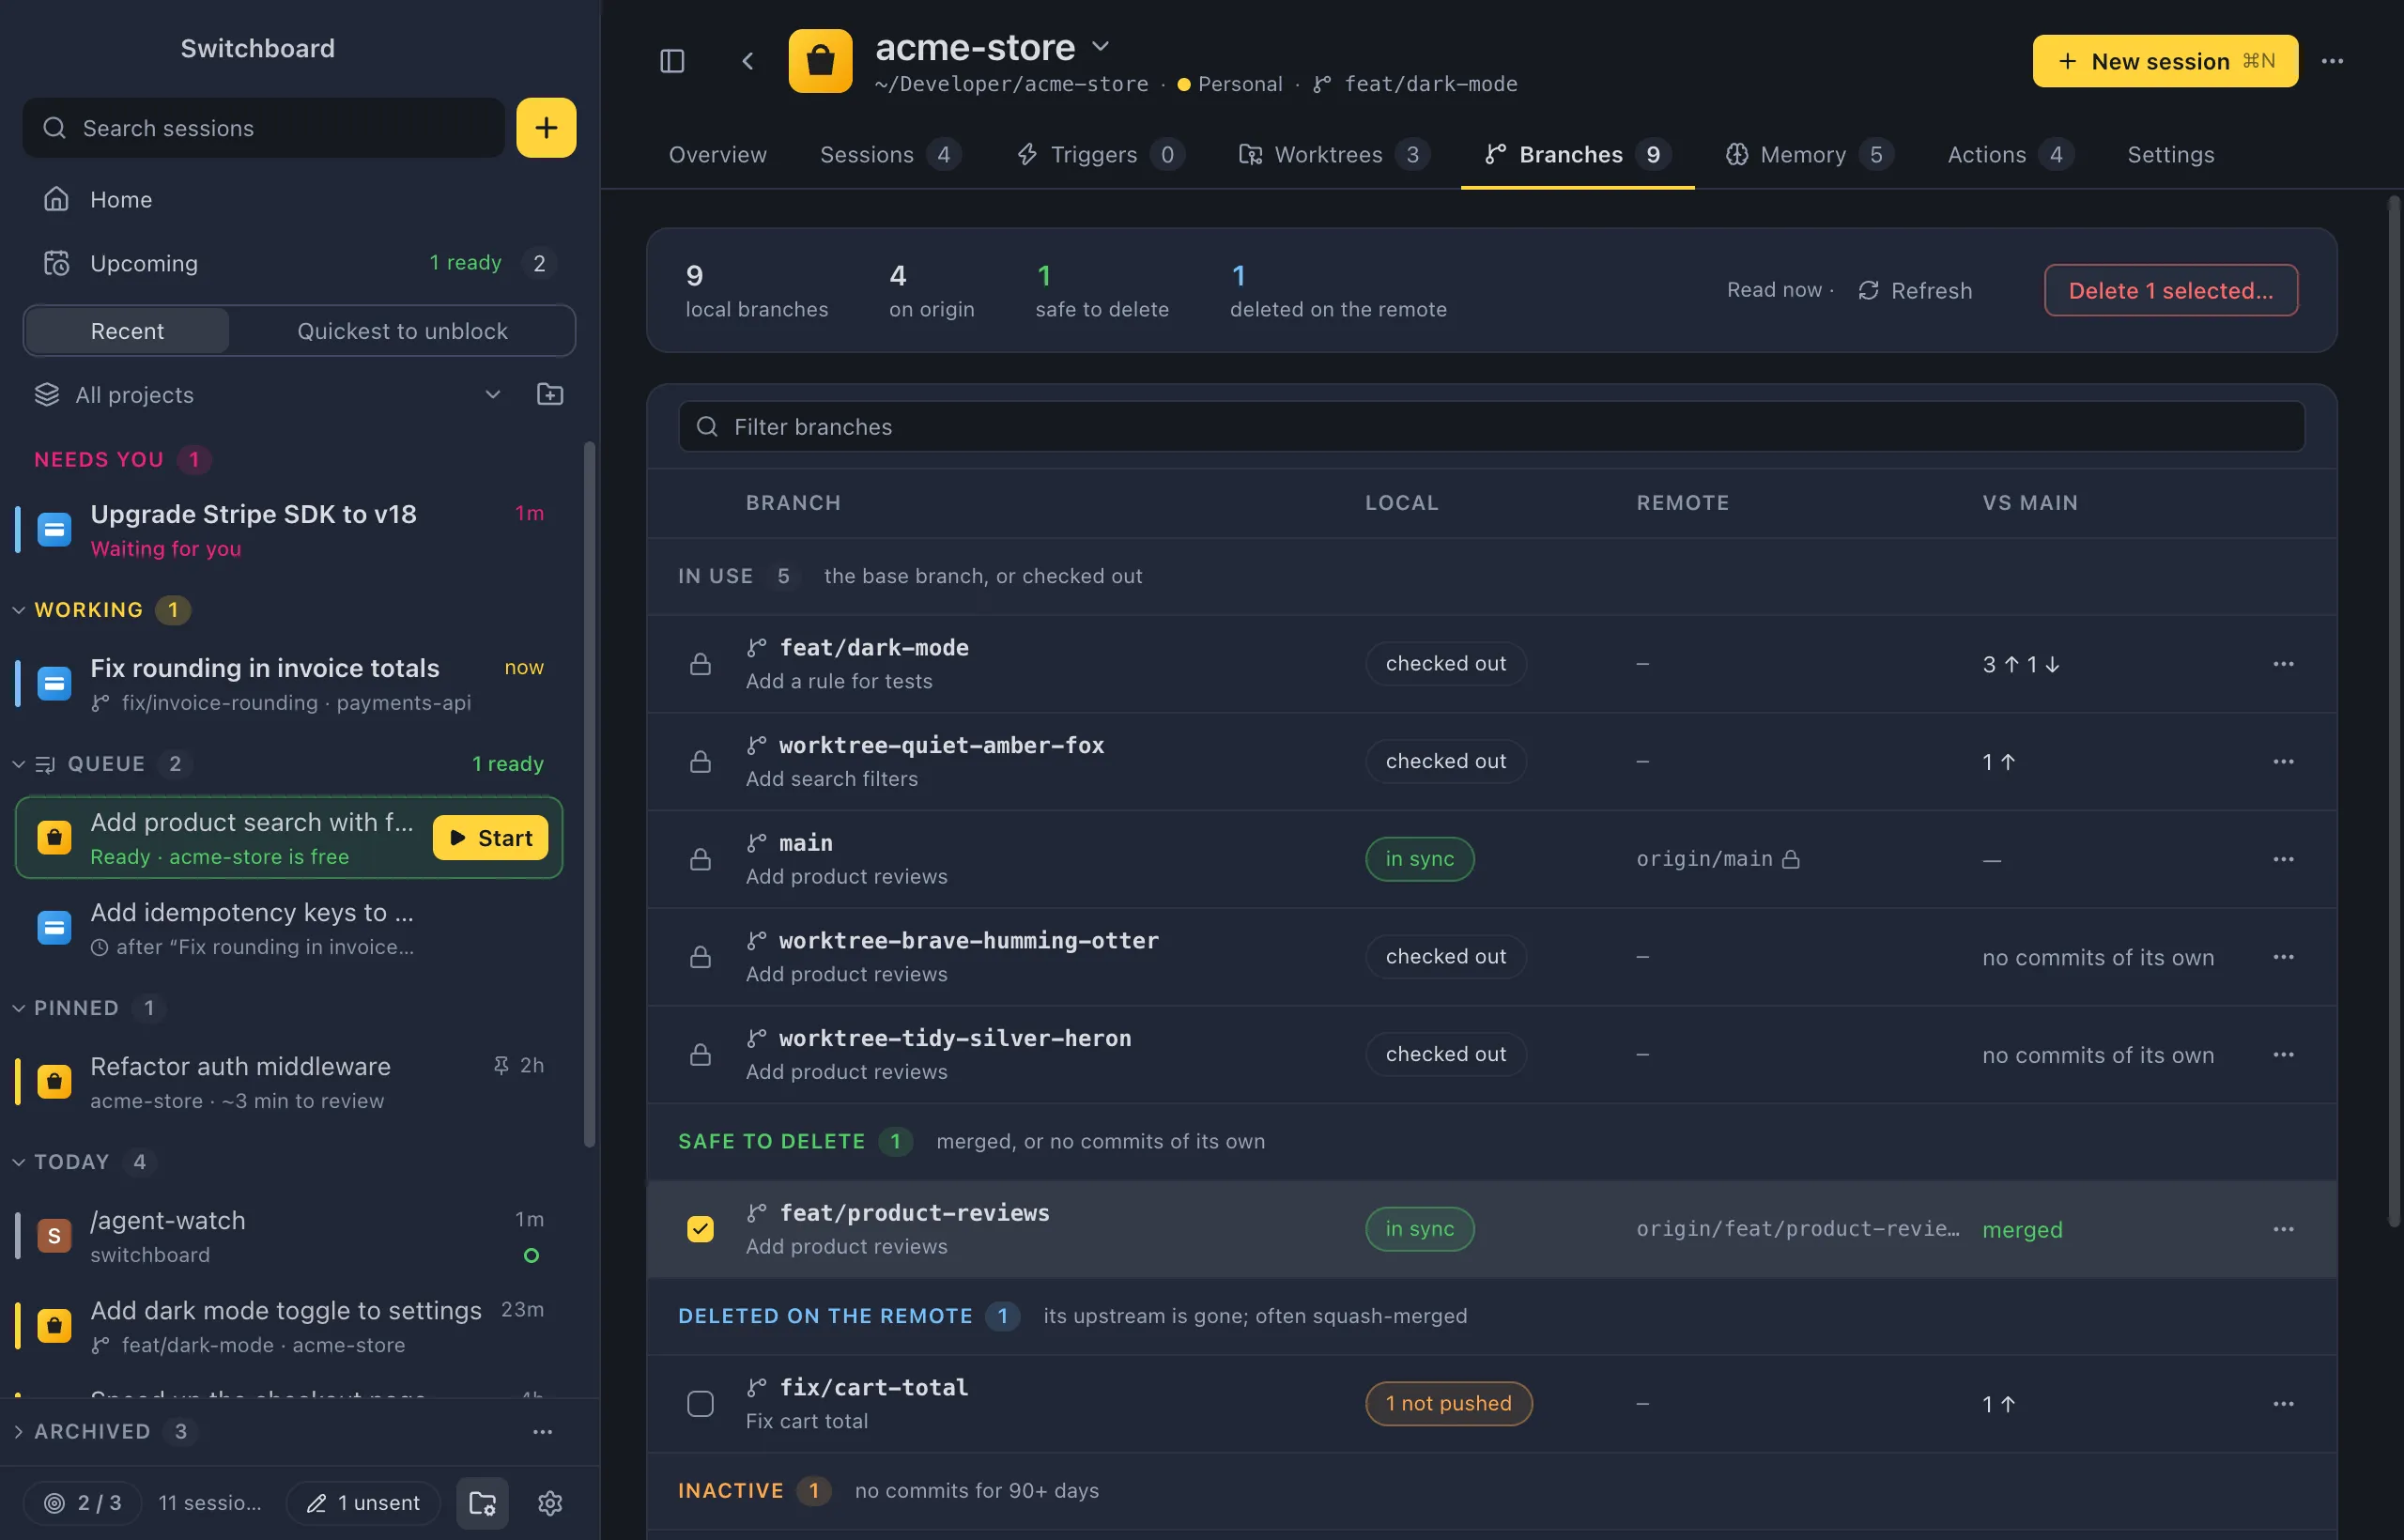Open the worktree-quiet-amber-fox row menu

[2283, 762]
